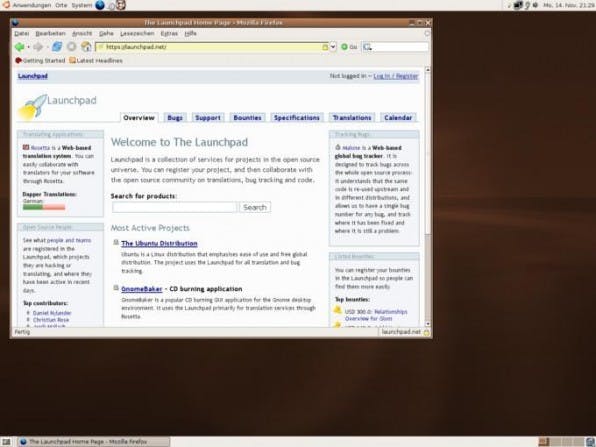Click the green Go button icon
This screenshot has height=447, width=596.
344,47
